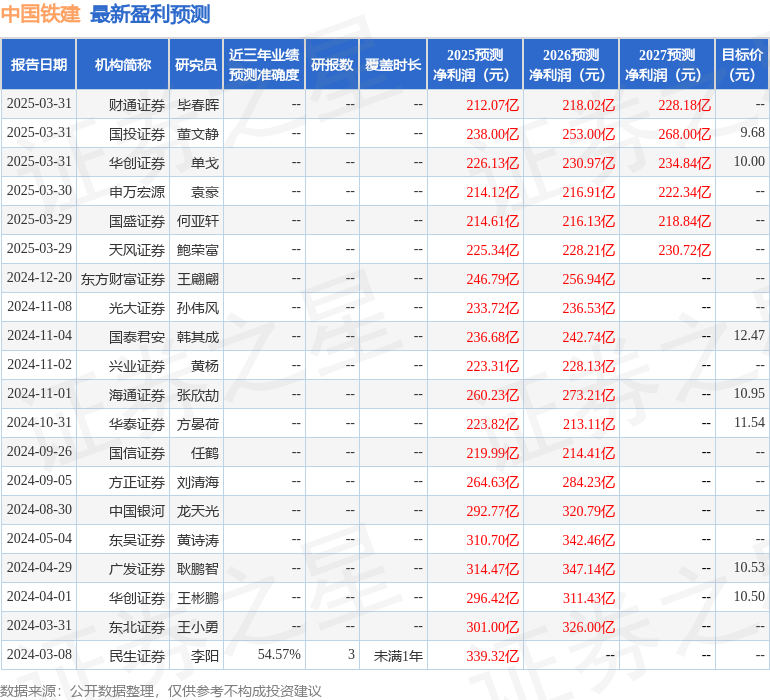Click the 326.00亿 profit forecast
Image resolution: width=770 pixels, height=700 pixels.
(x=588, y=626)
